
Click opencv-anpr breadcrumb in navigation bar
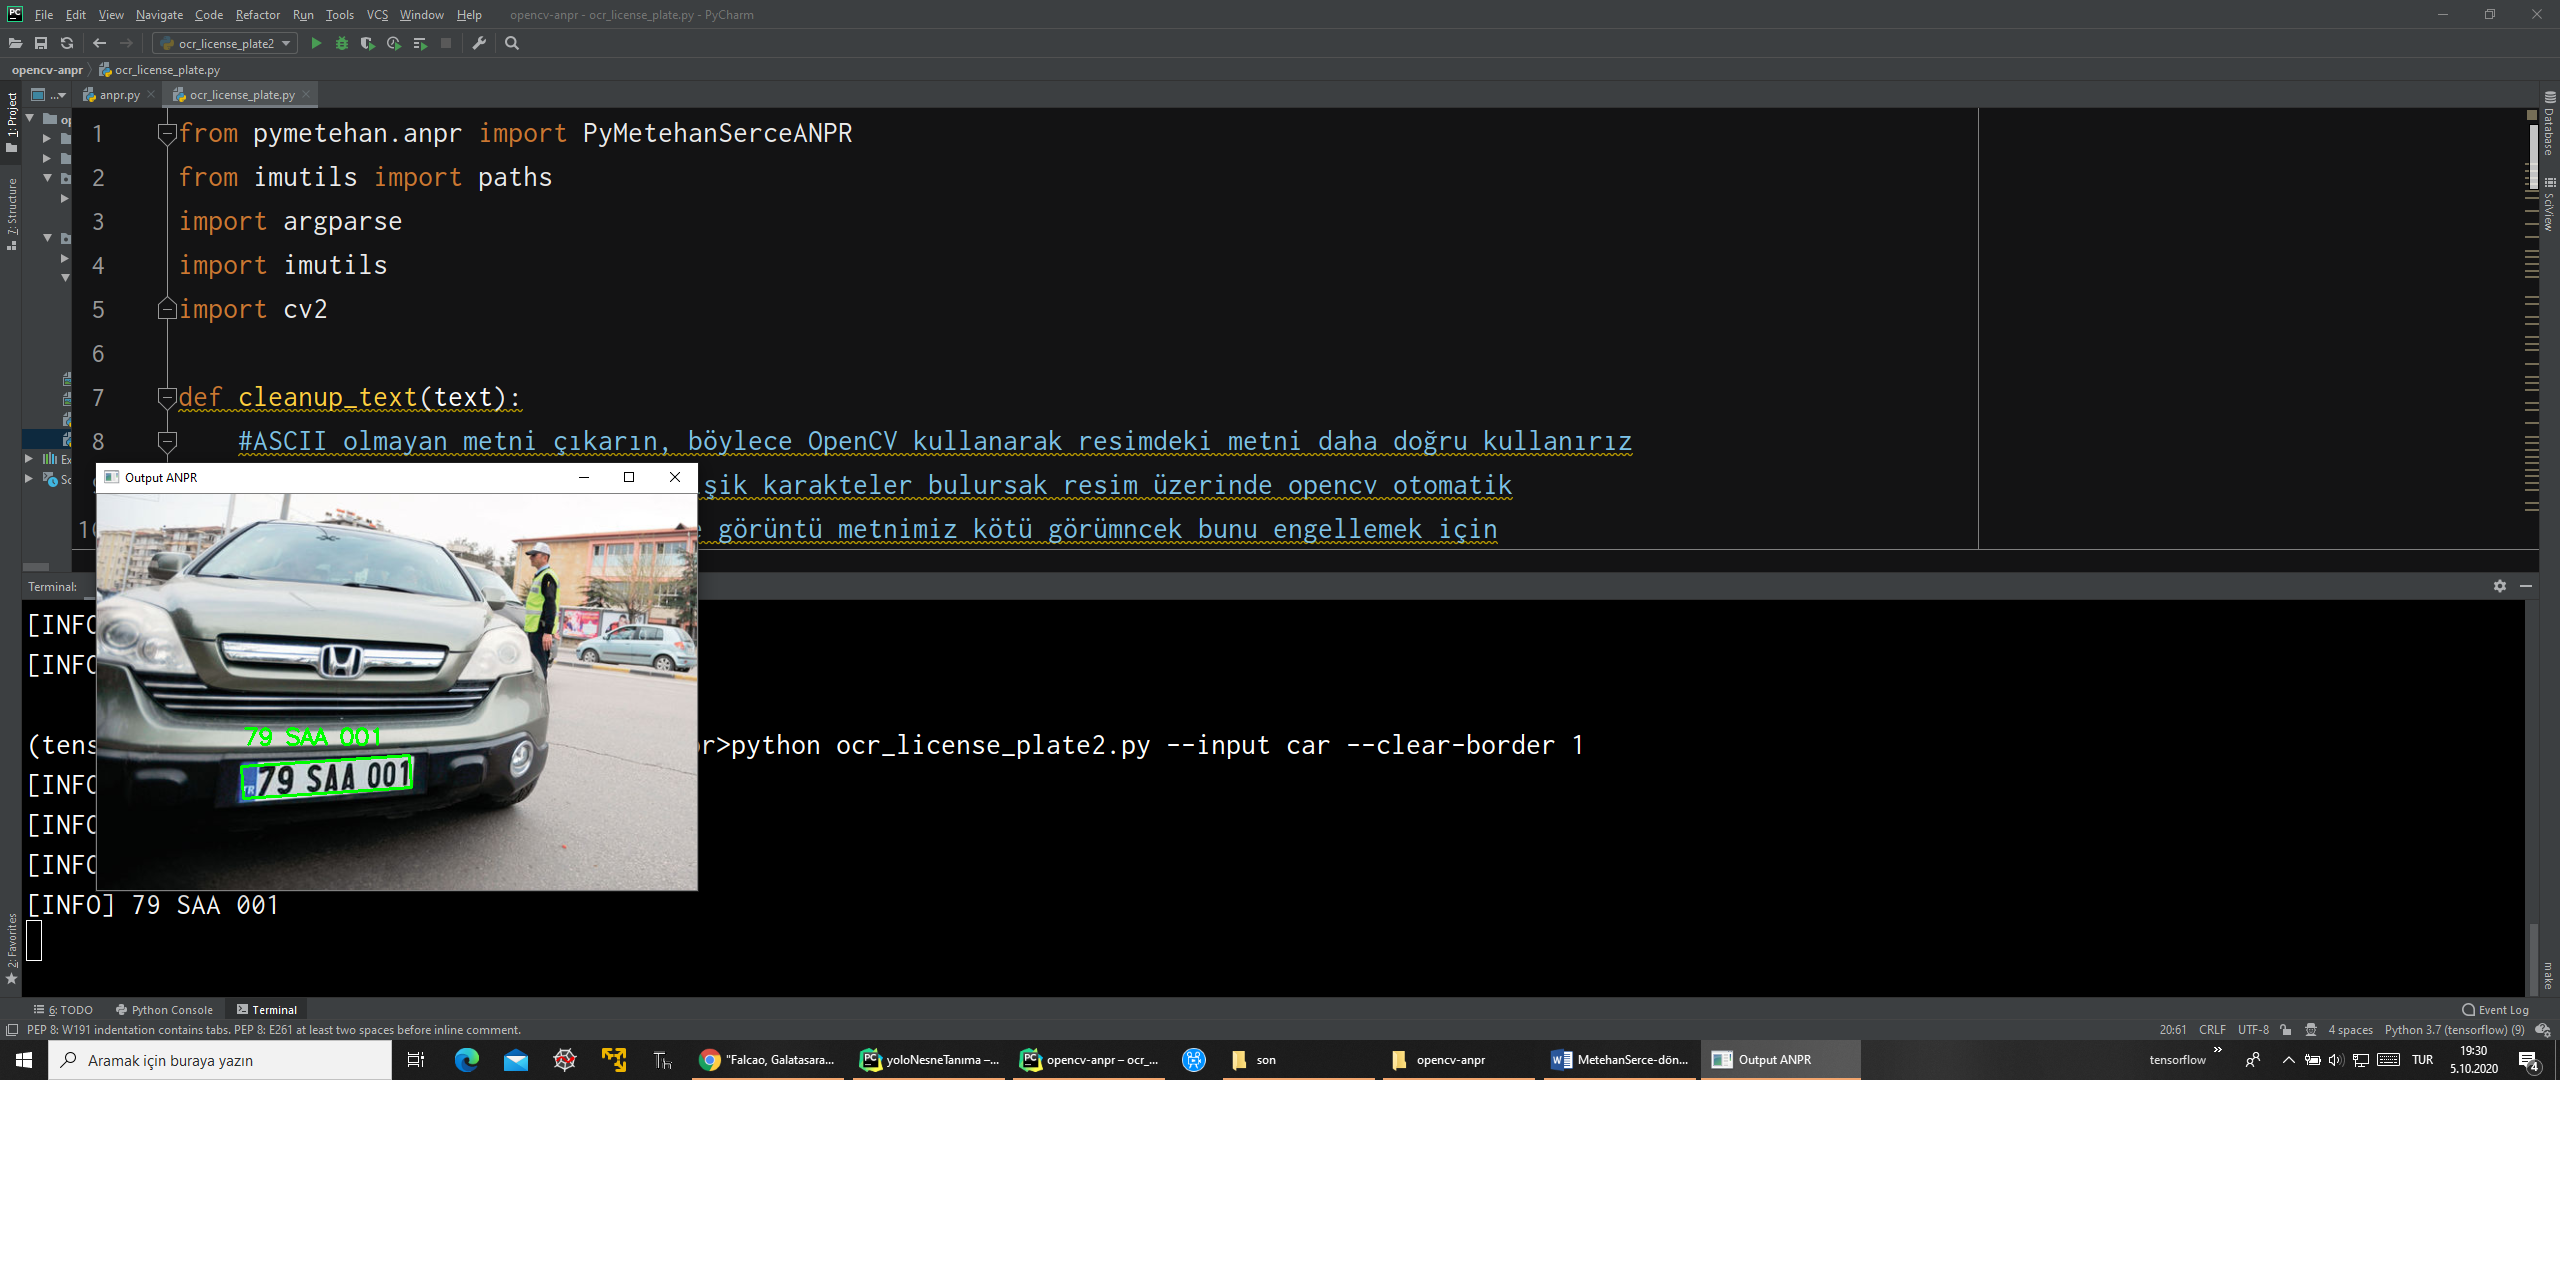coord(47,70)
